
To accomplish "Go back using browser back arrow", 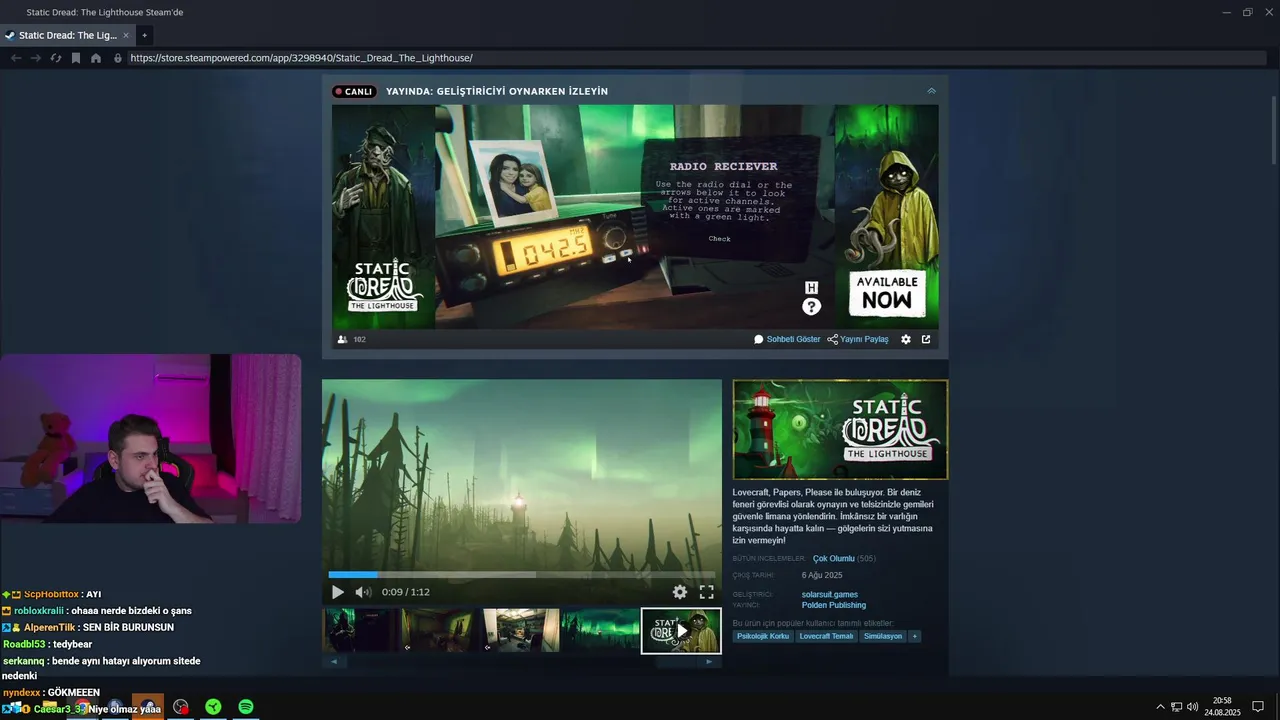I will click(16, 58).
